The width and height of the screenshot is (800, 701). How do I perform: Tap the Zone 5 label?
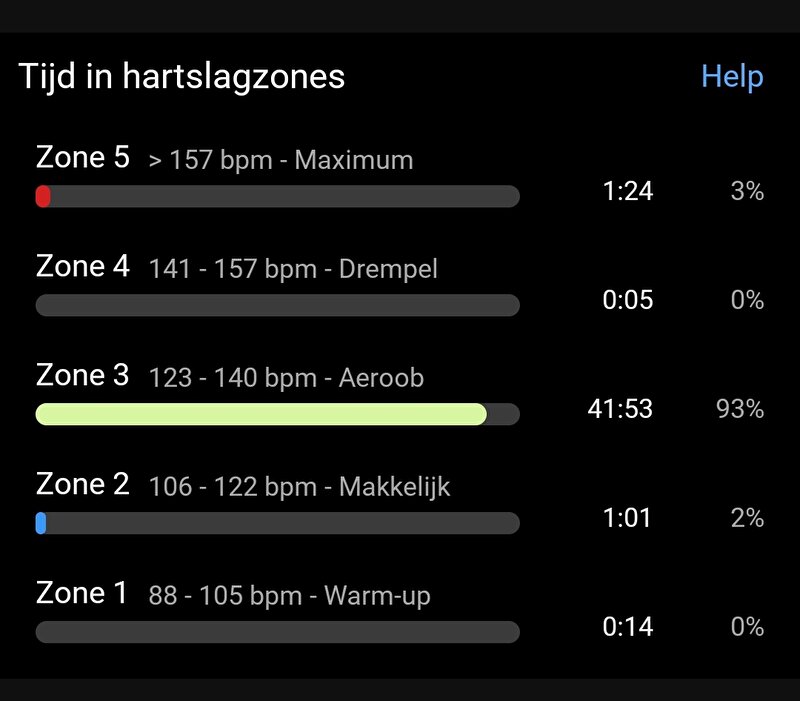[83, 157]
